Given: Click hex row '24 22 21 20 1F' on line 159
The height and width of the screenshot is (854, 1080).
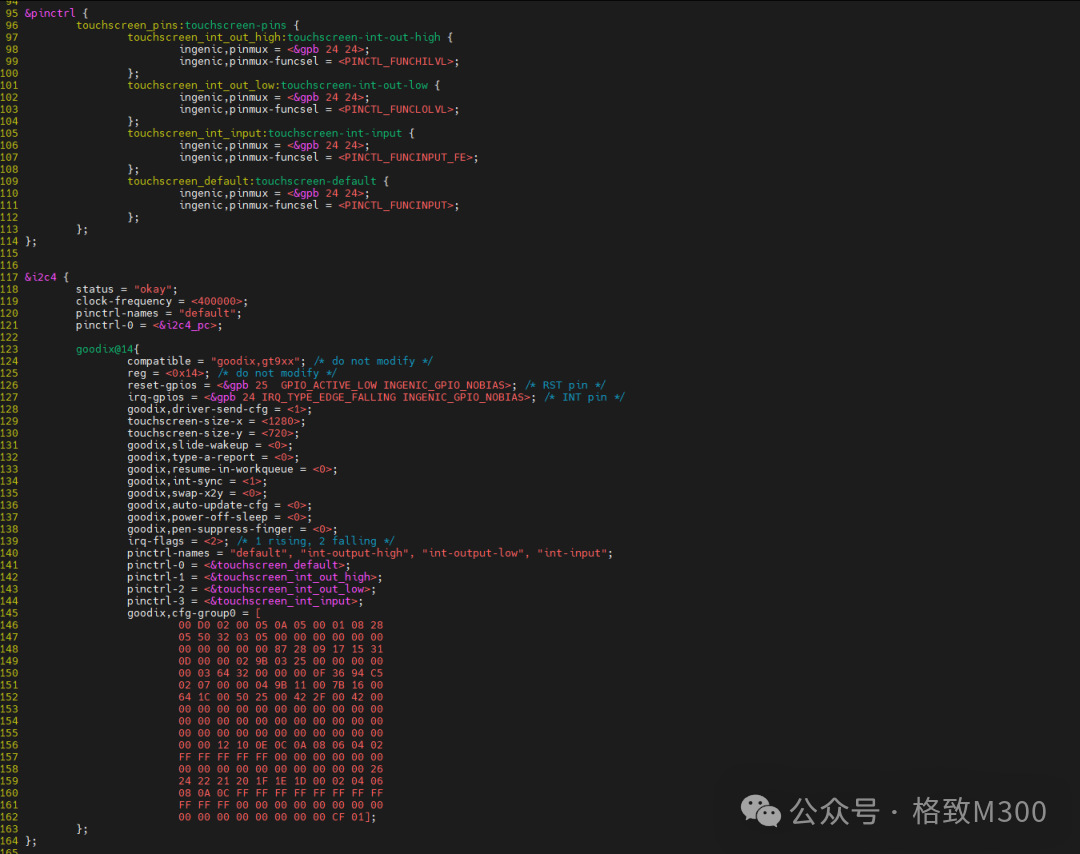Looking at the screenshot, I should 281,781.
